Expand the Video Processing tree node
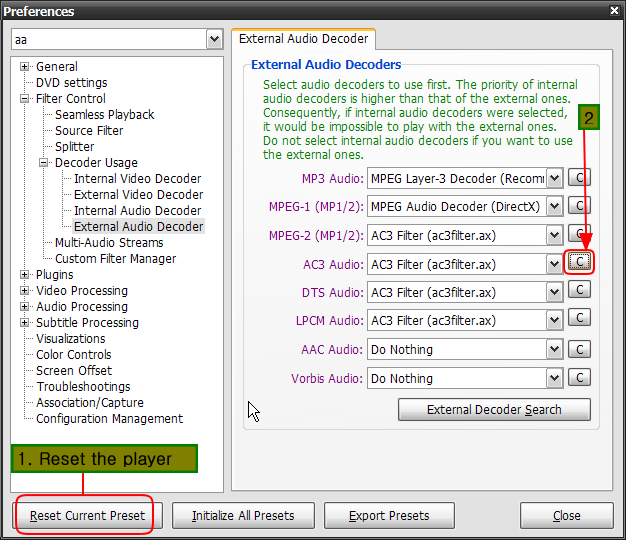This screenshot has height=540, width=626. pos(25,291)
